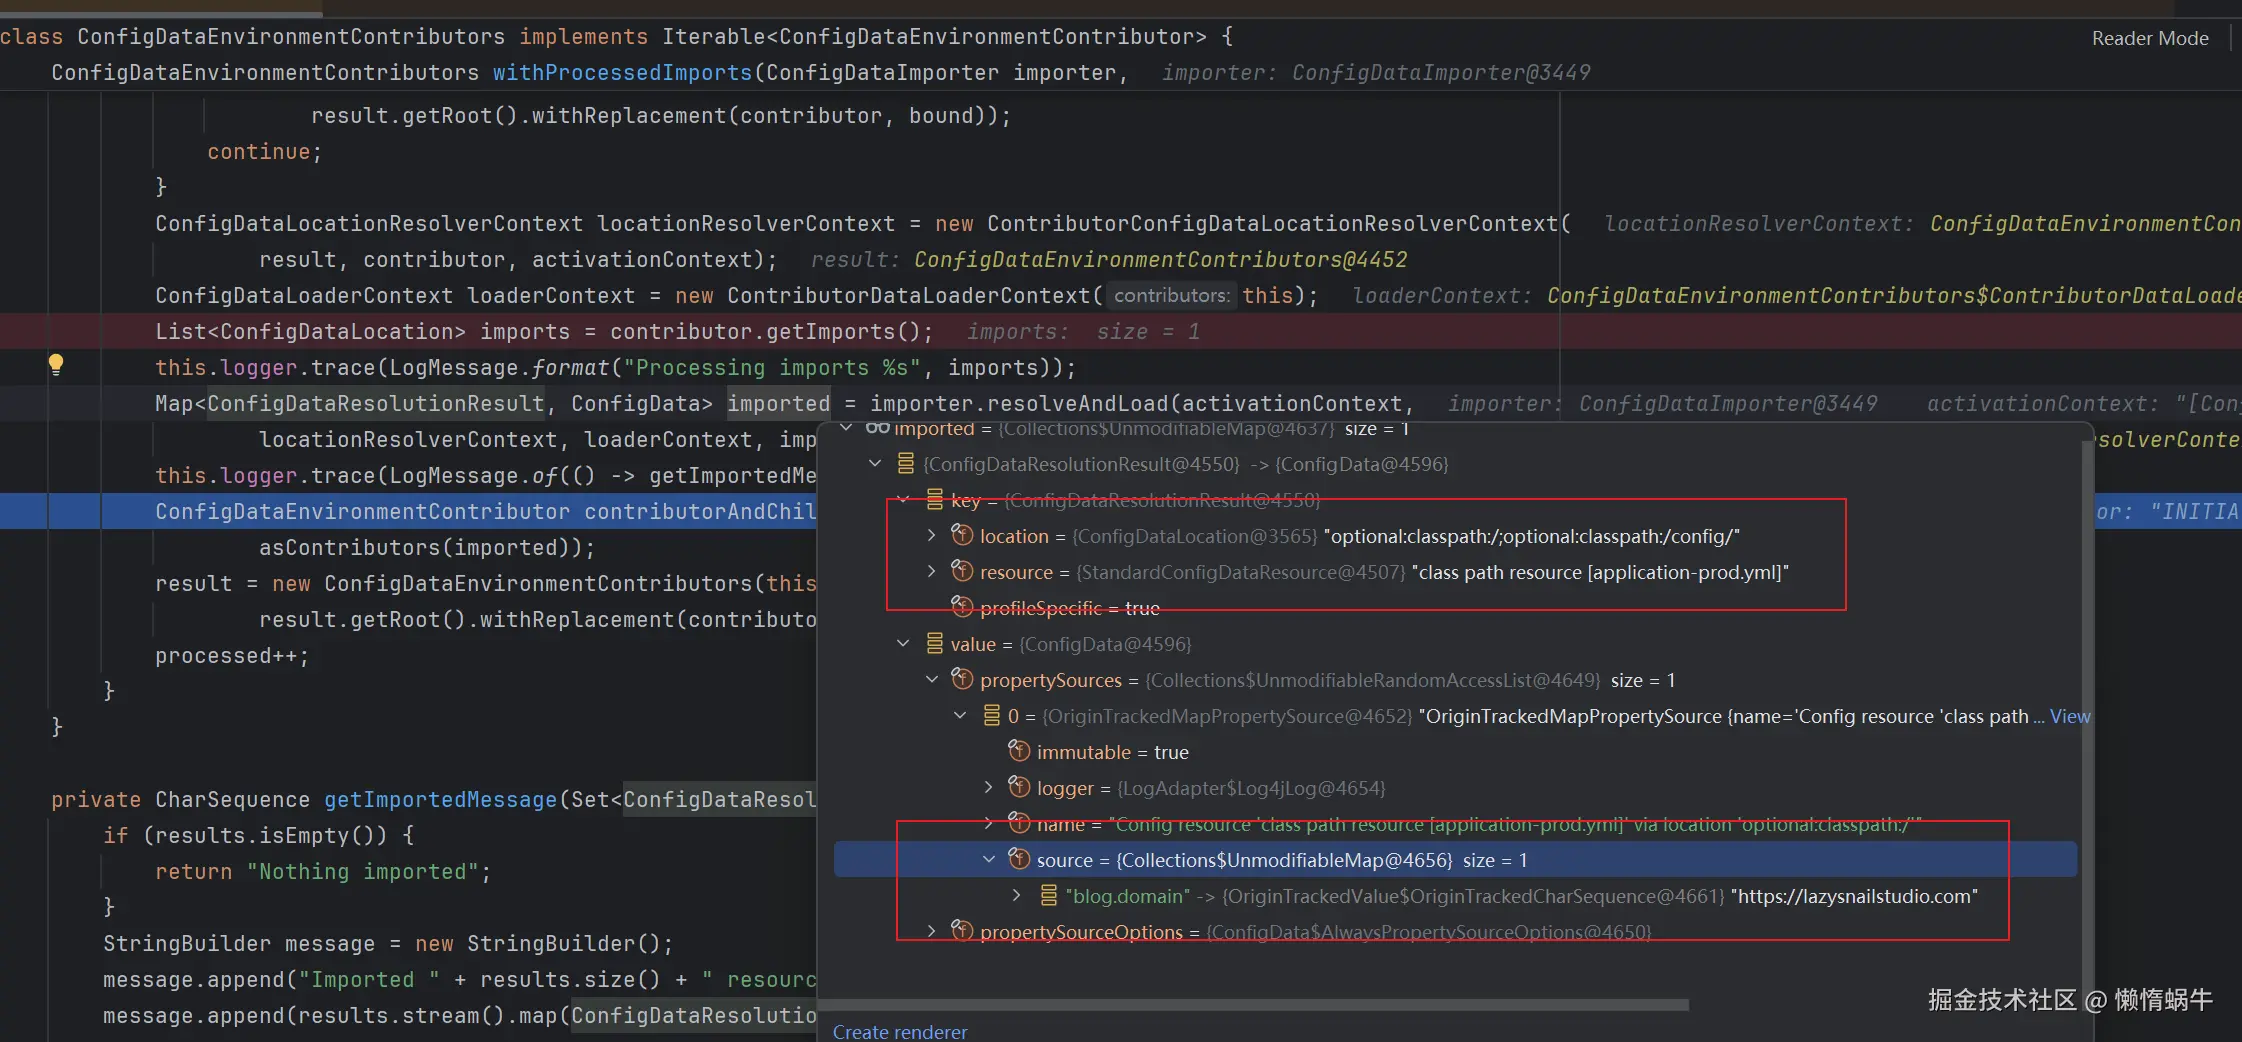Expand the logger node
The image size is (2242, 1042).
click(989, 788)
